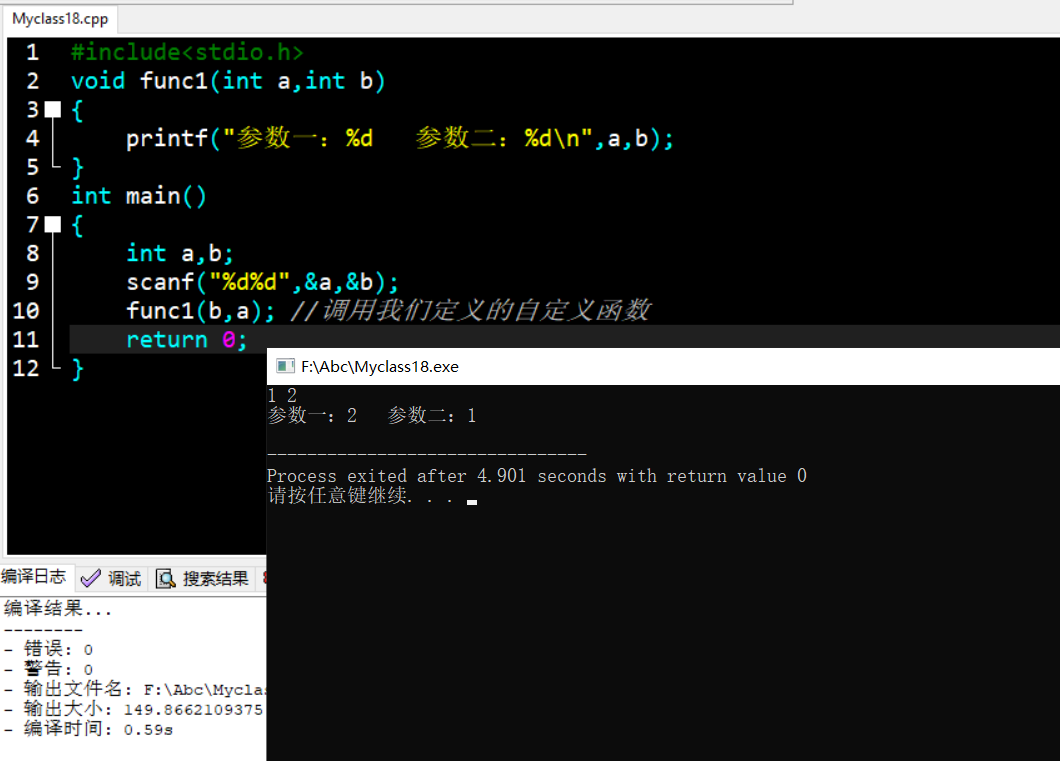Click line number 1 in the gutter
Viewport: 1060px width, 761px height.
point(32,52)
